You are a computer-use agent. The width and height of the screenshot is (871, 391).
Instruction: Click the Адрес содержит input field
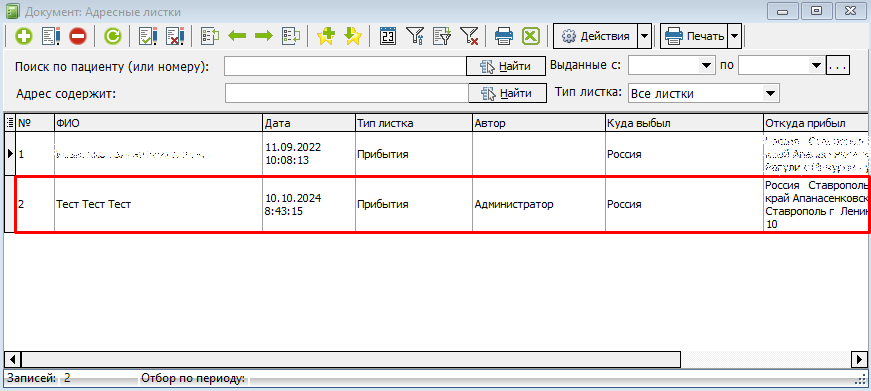pos(347,93)
